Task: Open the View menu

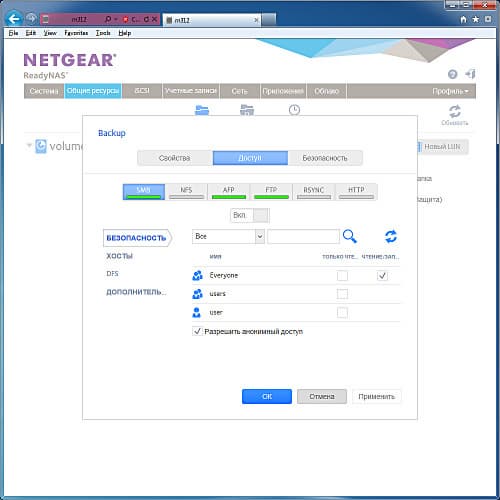Action: pos(50,33)
